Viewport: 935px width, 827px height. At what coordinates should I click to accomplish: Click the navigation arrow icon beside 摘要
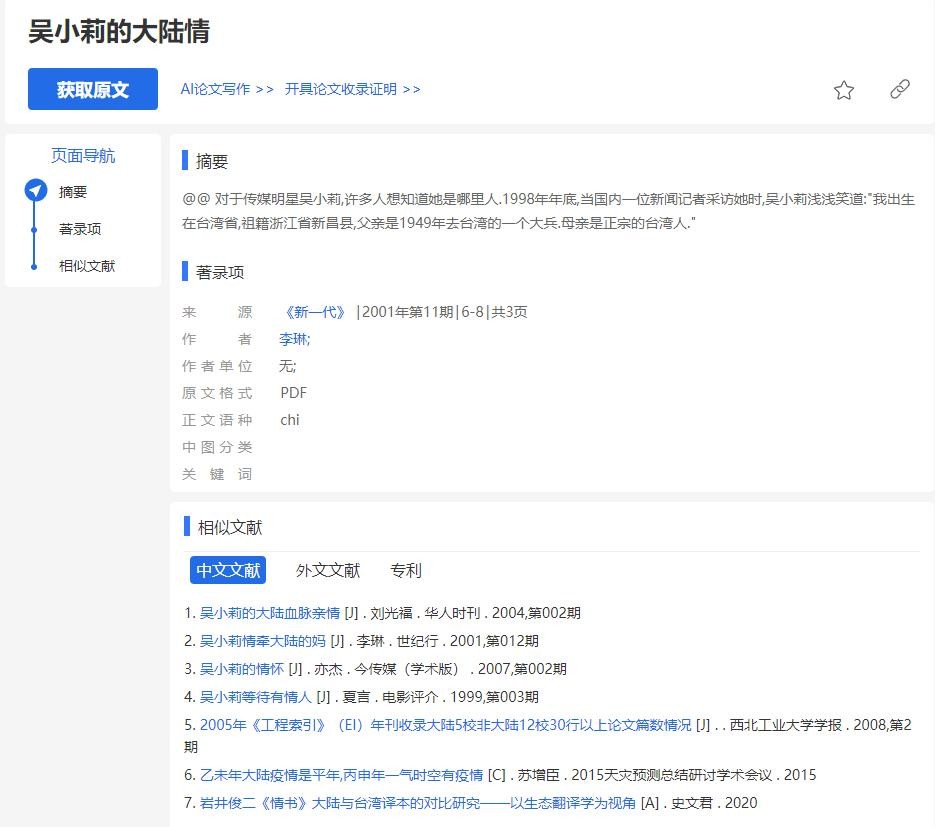[36, 192]
